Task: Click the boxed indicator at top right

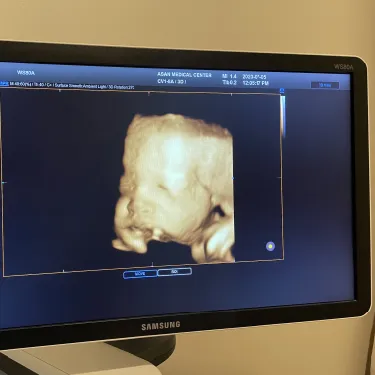Action: (325, 85)
